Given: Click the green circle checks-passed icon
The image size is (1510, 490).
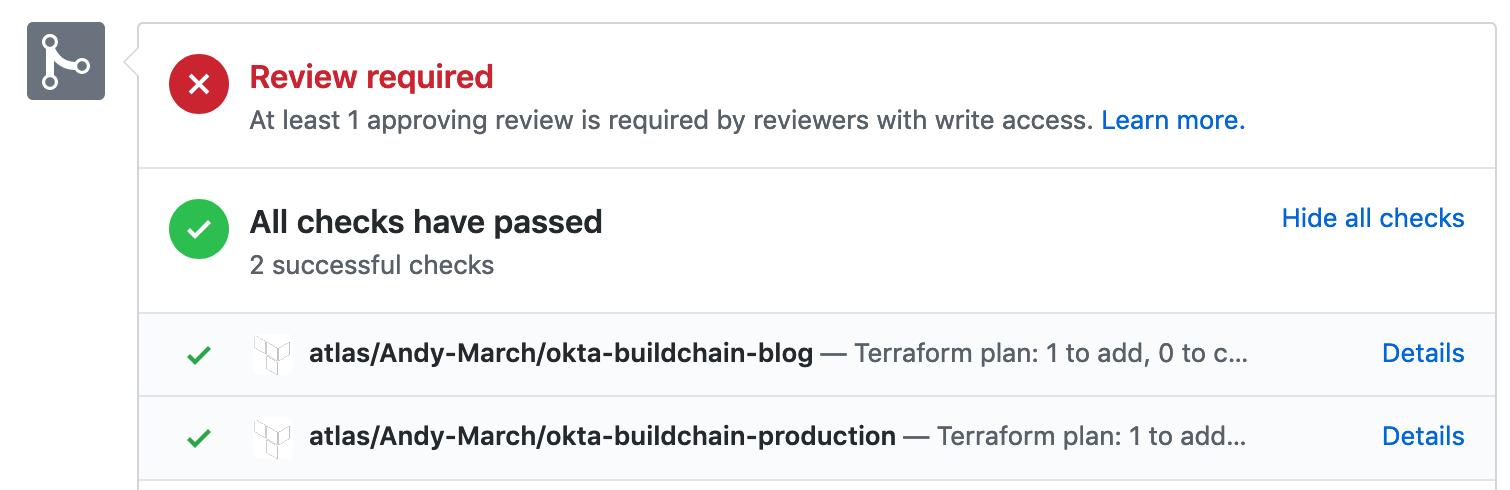Looking at the screenshot, I should (199, 229).
